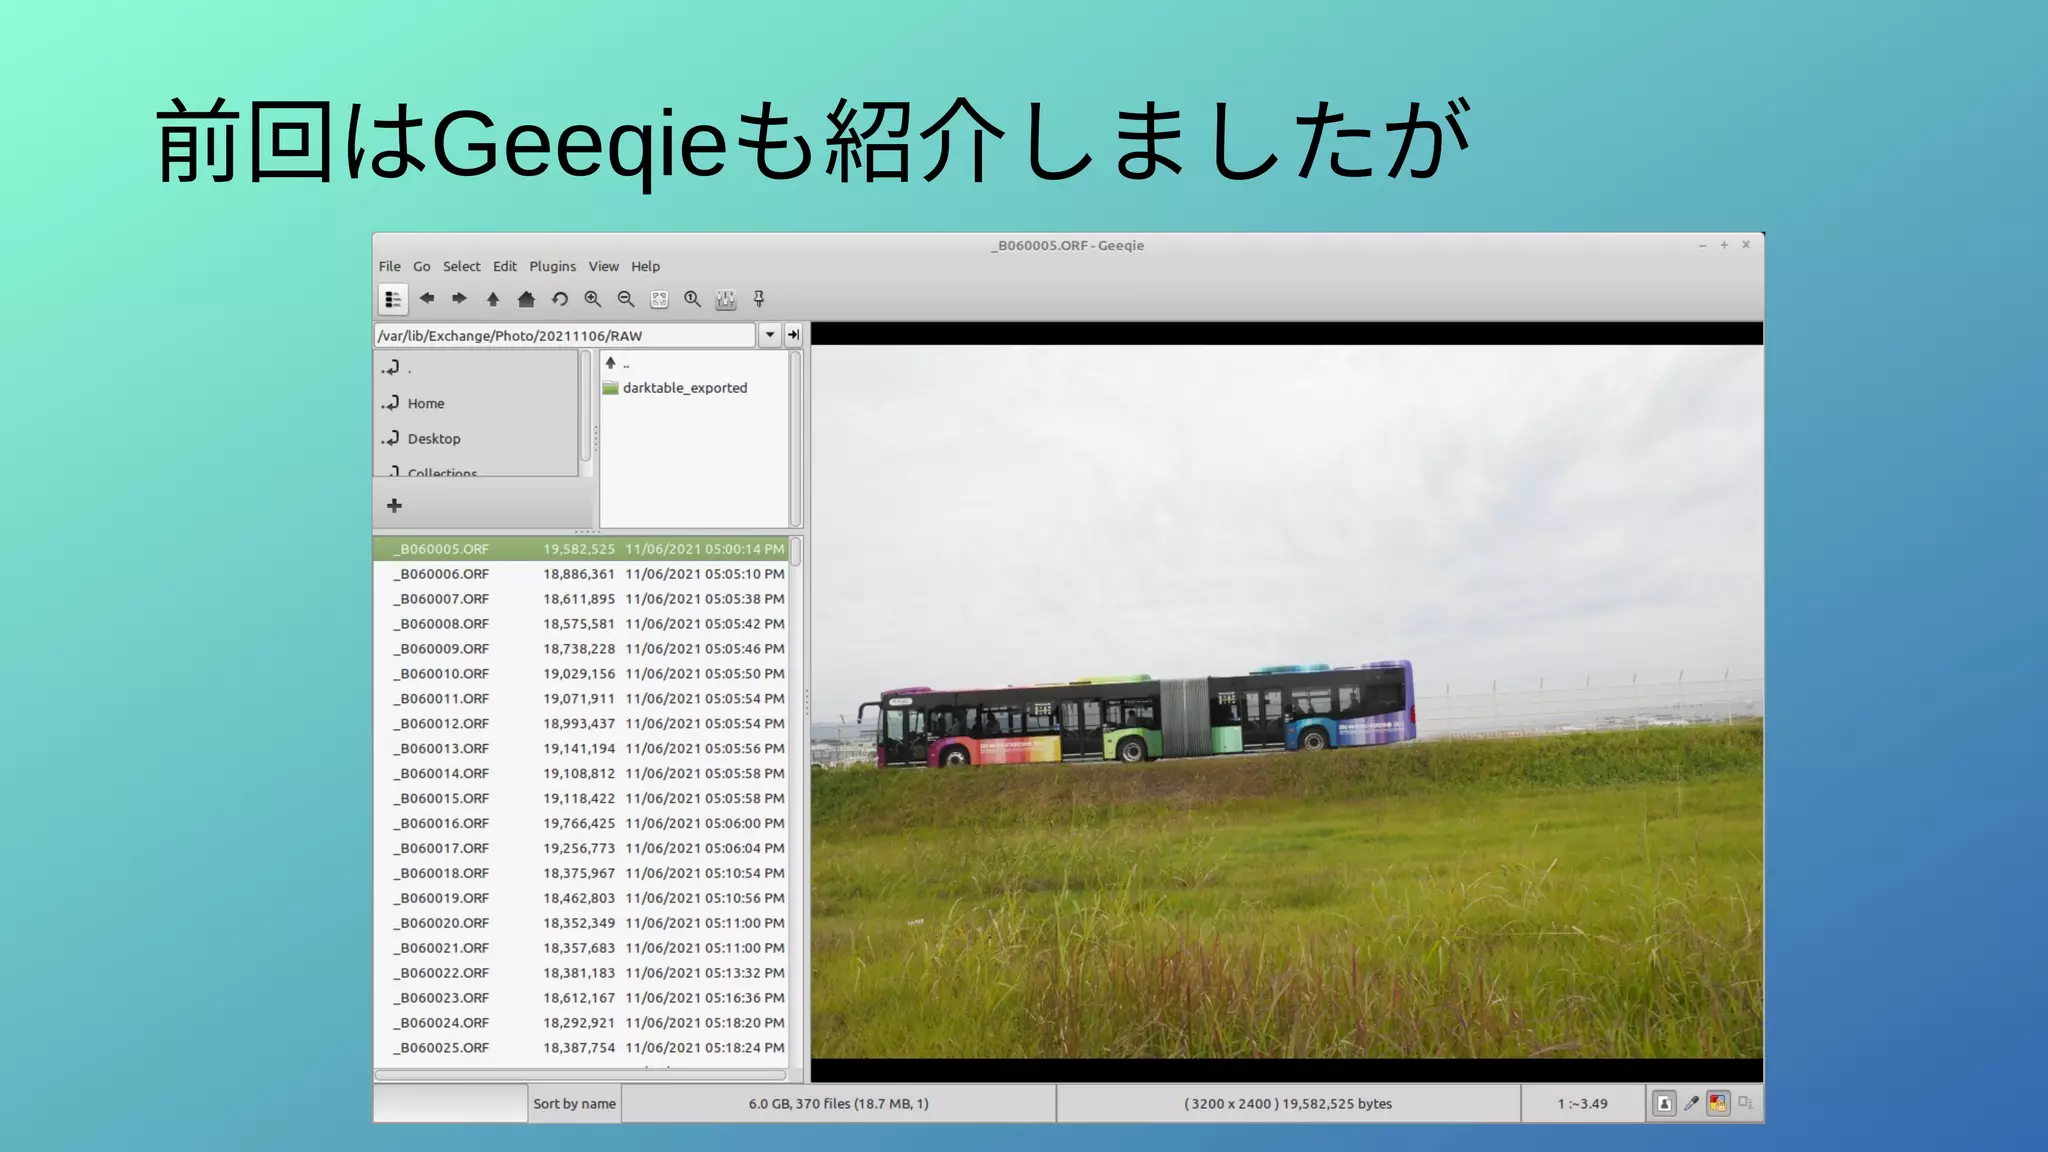Viewport: 2048px width, 1152px height.
Task: Go forward using the right arrow icon
Action: (x=460, y=298)
